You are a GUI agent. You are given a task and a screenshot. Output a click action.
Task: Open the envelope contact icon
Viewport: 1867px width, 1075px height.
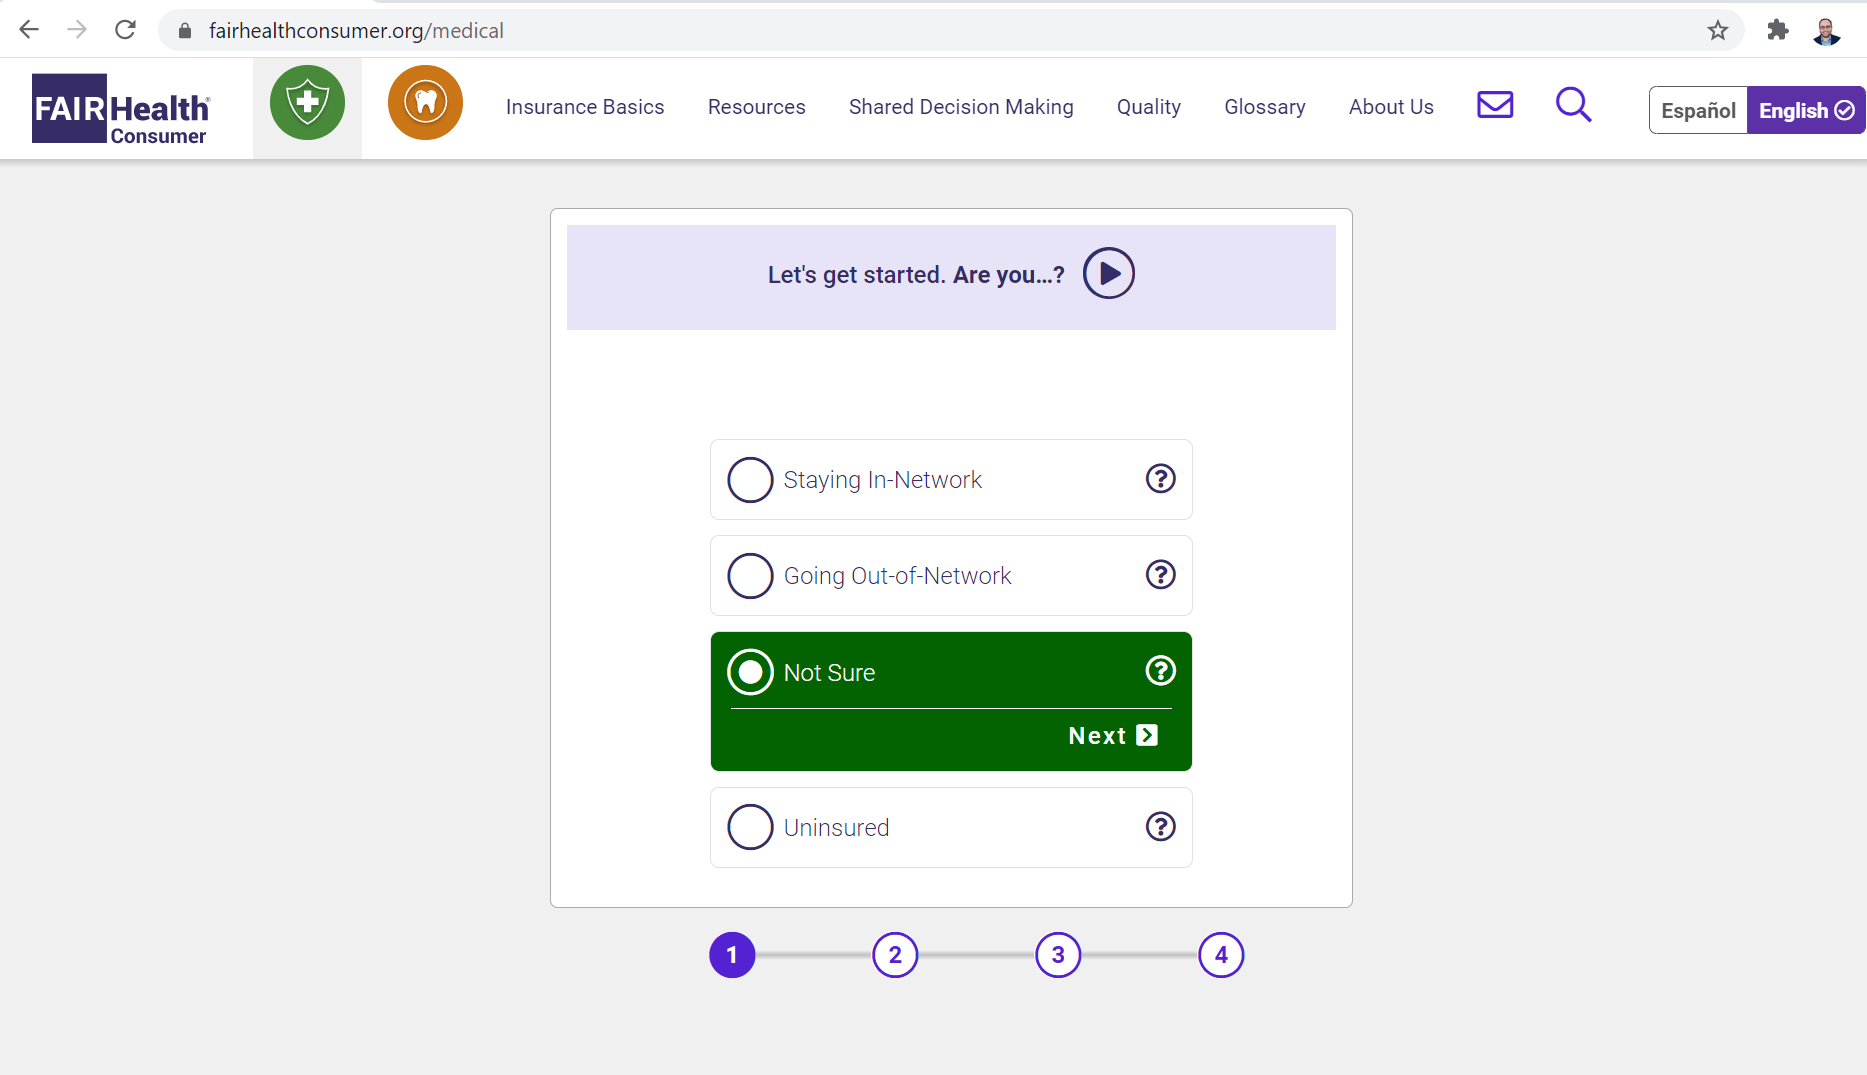(x=1494, y=105)
